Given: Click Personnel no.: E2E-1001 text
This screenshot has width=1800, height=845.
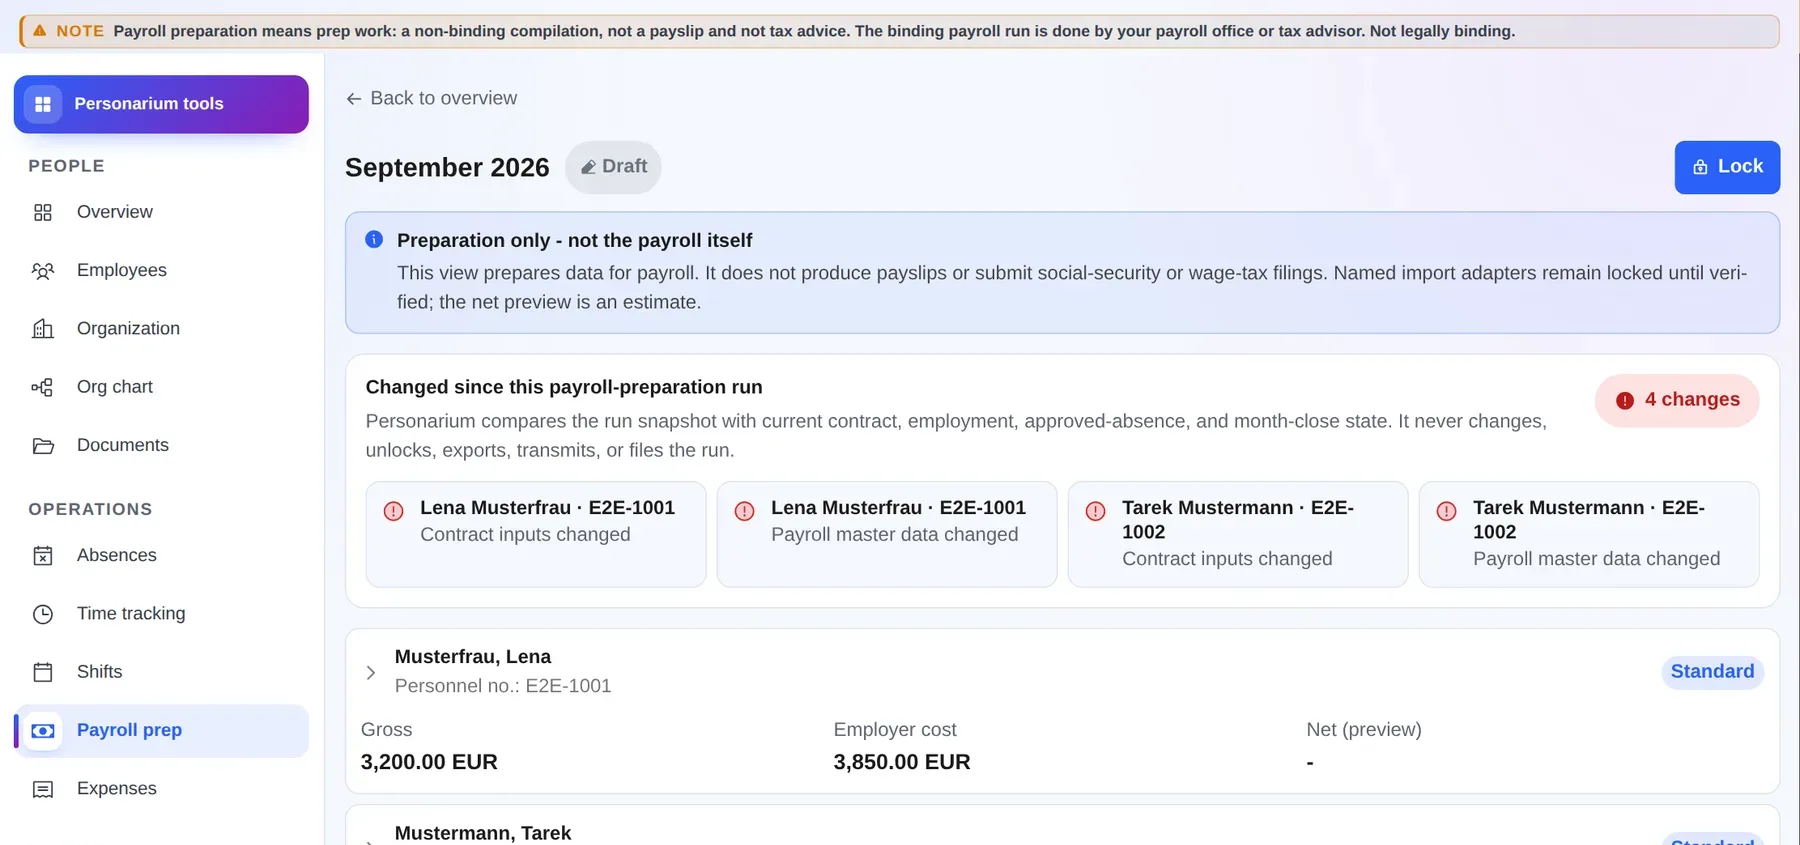Looking at the screenshot, I should [503, 686].
